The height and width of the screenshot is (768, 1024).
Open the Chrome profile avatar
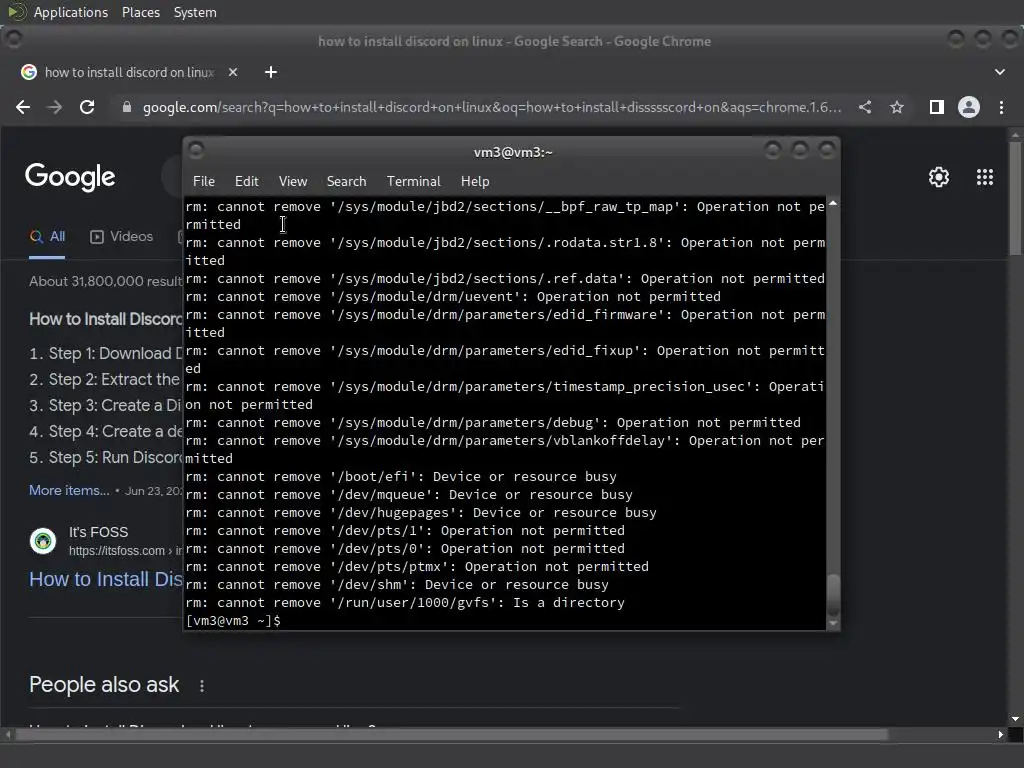[968, 107]
